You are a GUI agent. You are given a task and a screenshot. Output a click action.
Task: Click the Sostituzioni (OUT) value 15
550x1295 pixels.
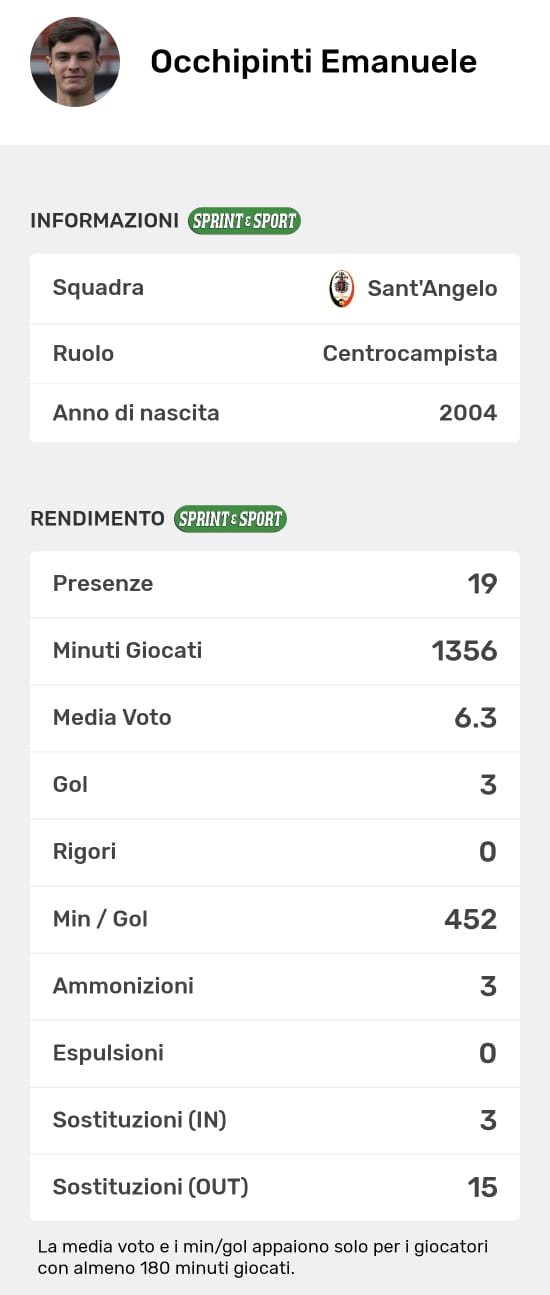[483, 1187]
